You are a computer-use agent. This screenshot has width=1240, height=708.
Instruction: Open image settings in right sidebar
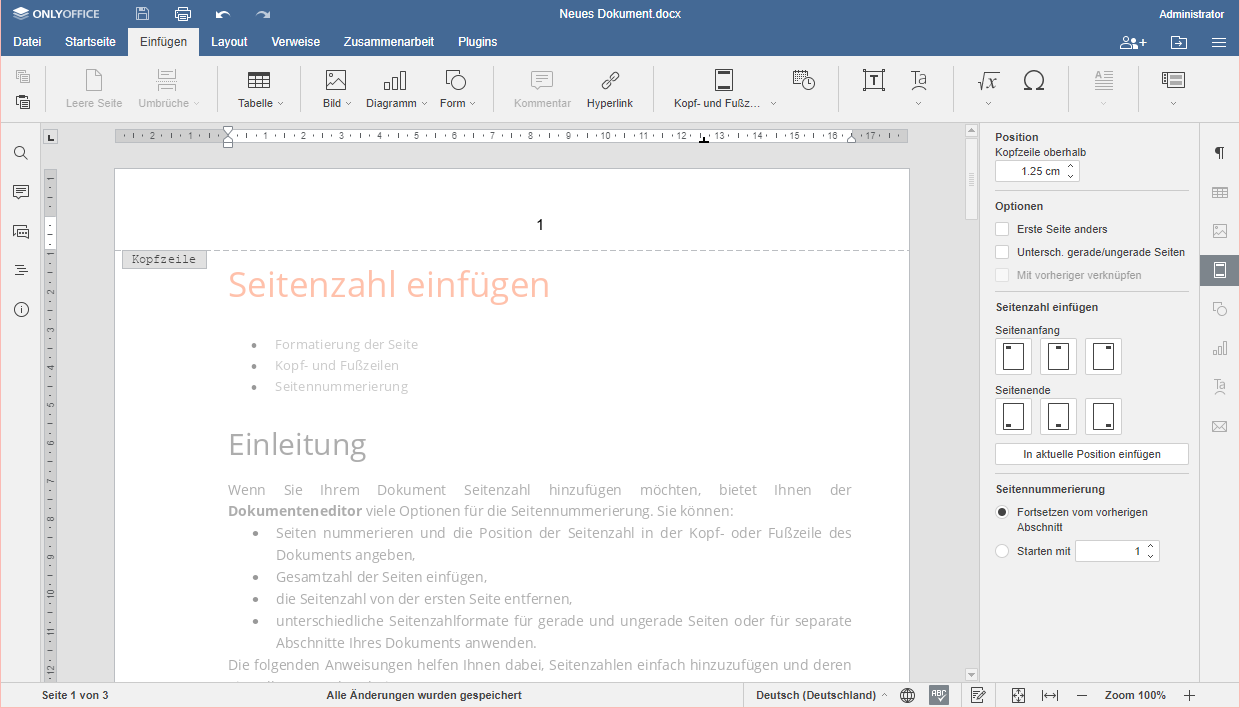pyautogui.click(x=1220, y=231)
